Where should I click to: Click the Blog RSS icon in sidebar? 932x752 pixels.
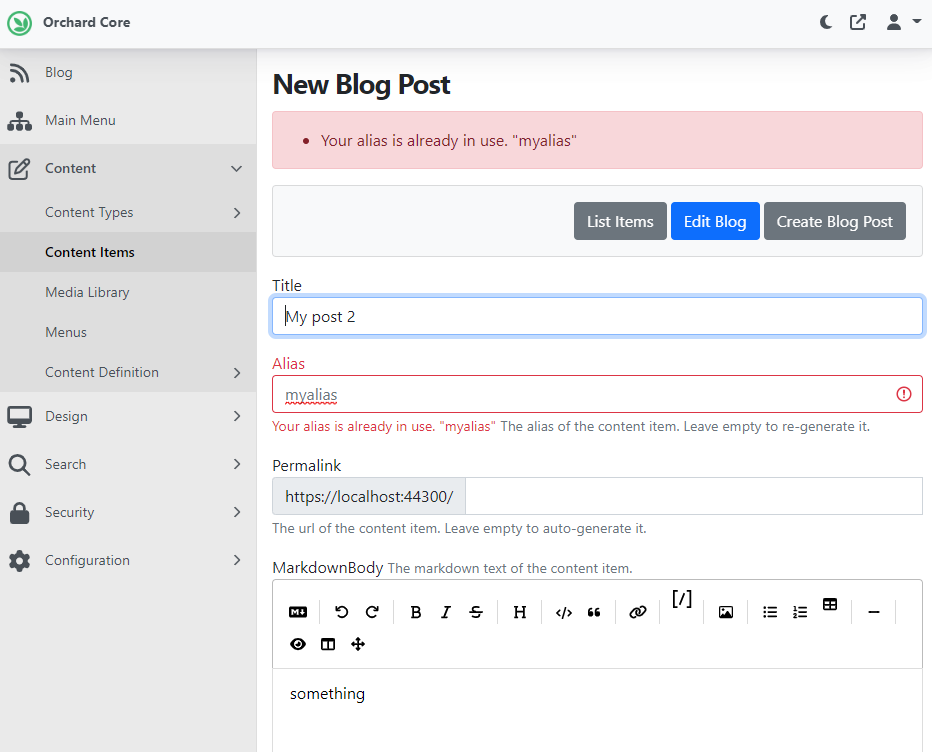pos(19,73)
